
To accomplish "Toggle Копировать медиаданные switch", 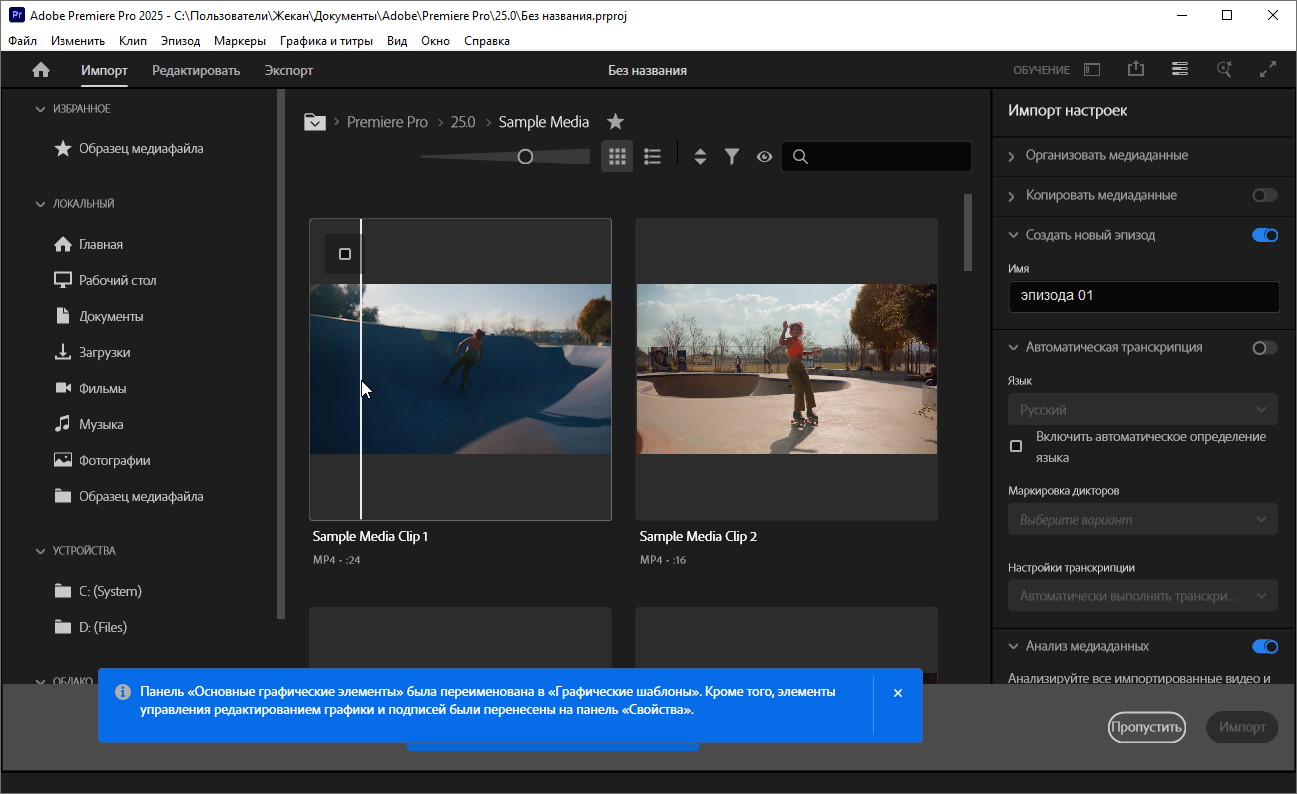I will [x=1265, y=195].
